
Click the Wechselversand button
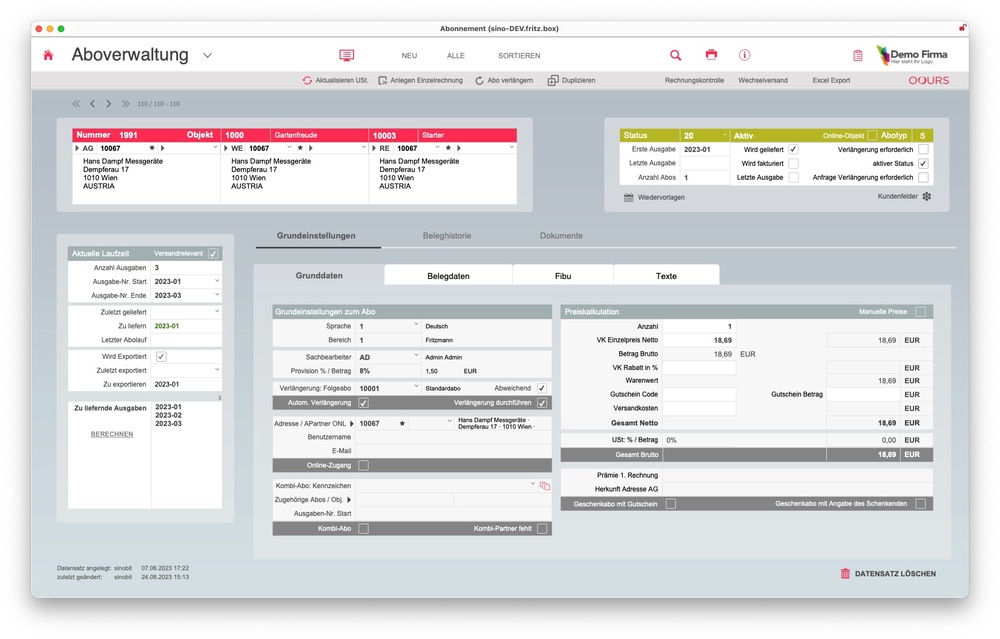pos(763,80)
